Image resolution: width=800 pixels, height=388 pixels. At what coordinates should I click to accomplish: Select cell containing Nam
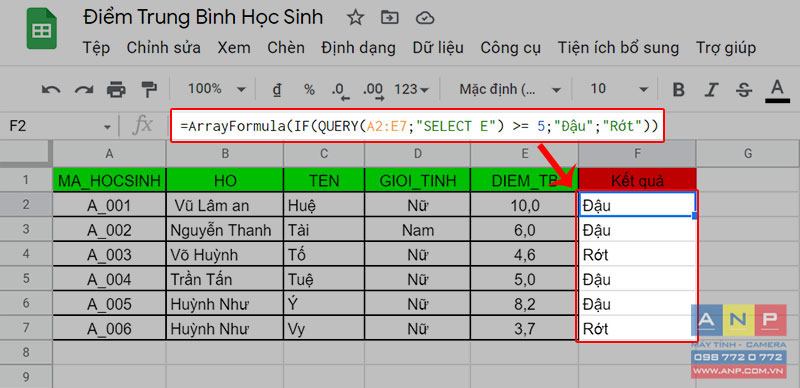[x=417, y=230]
